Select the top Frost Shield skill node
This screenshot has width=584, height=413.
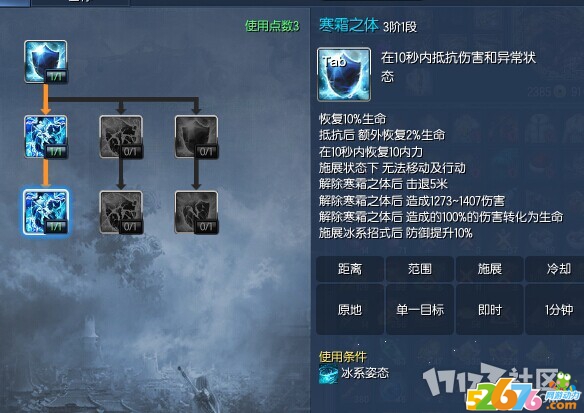point(45,61)
